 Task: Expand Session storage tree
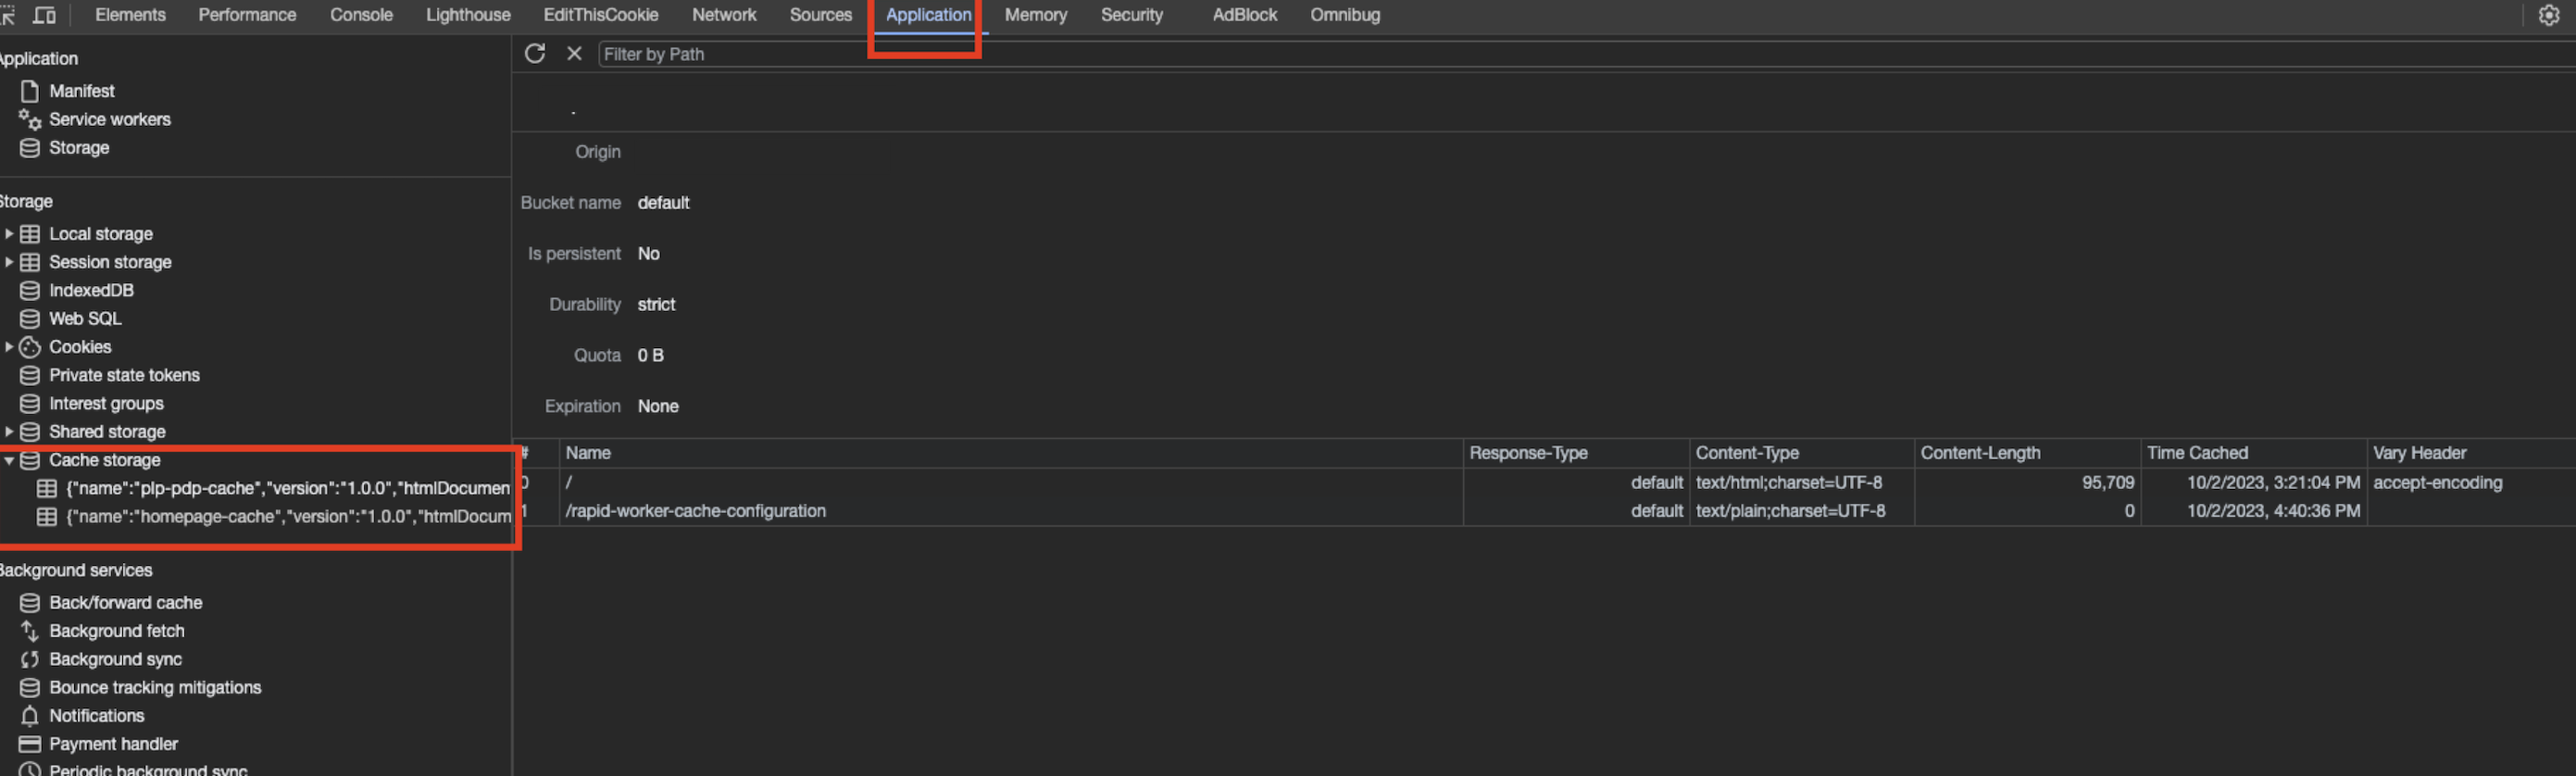click(9, 262)
